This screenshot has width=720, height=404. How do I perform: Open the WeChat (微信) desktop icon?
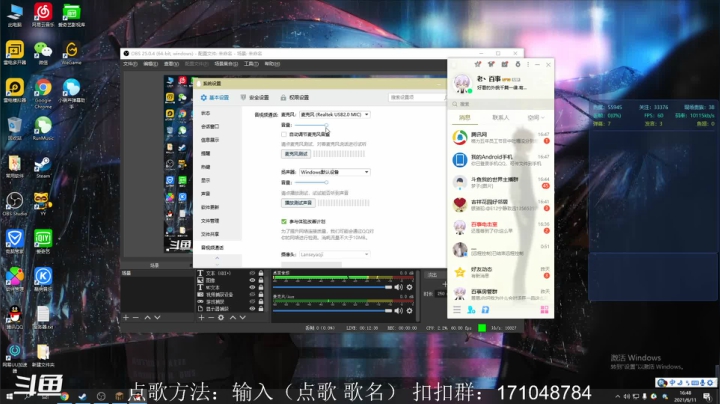(43, 53)
